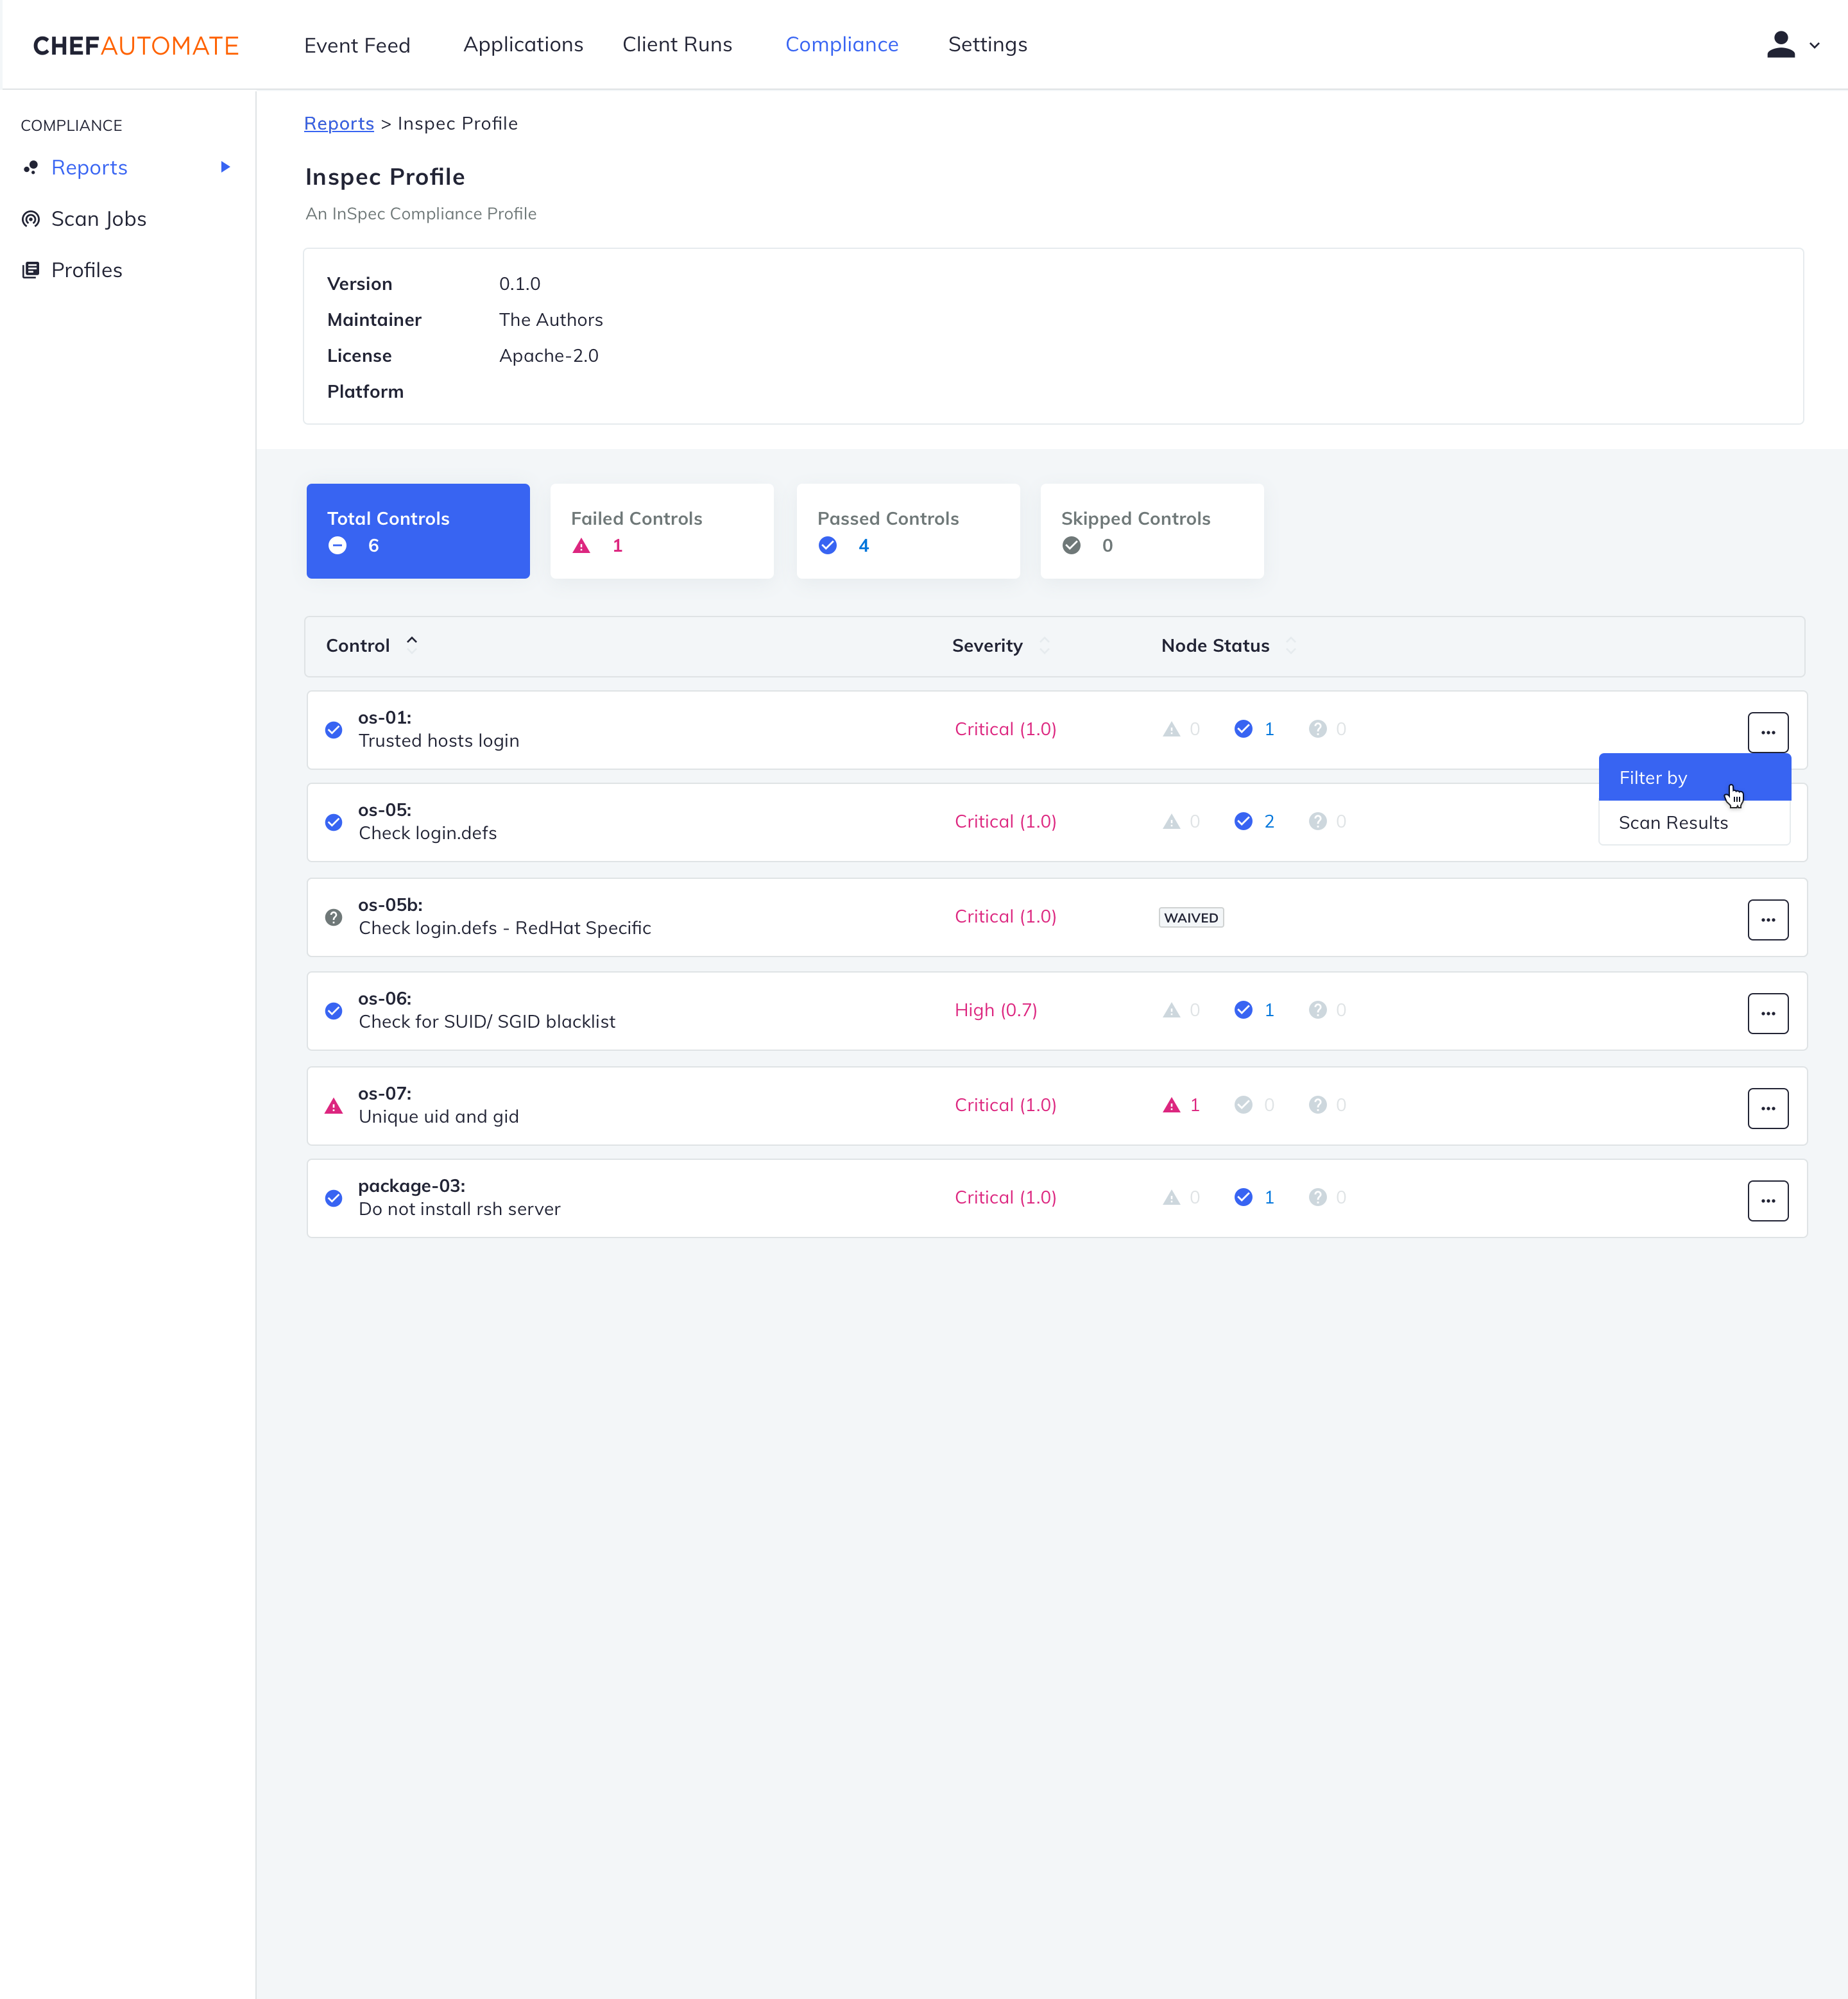Click the WAIVED status badge for os-05b
The height and width of the screenshot is (1999, 1848).
point(1190,916)
